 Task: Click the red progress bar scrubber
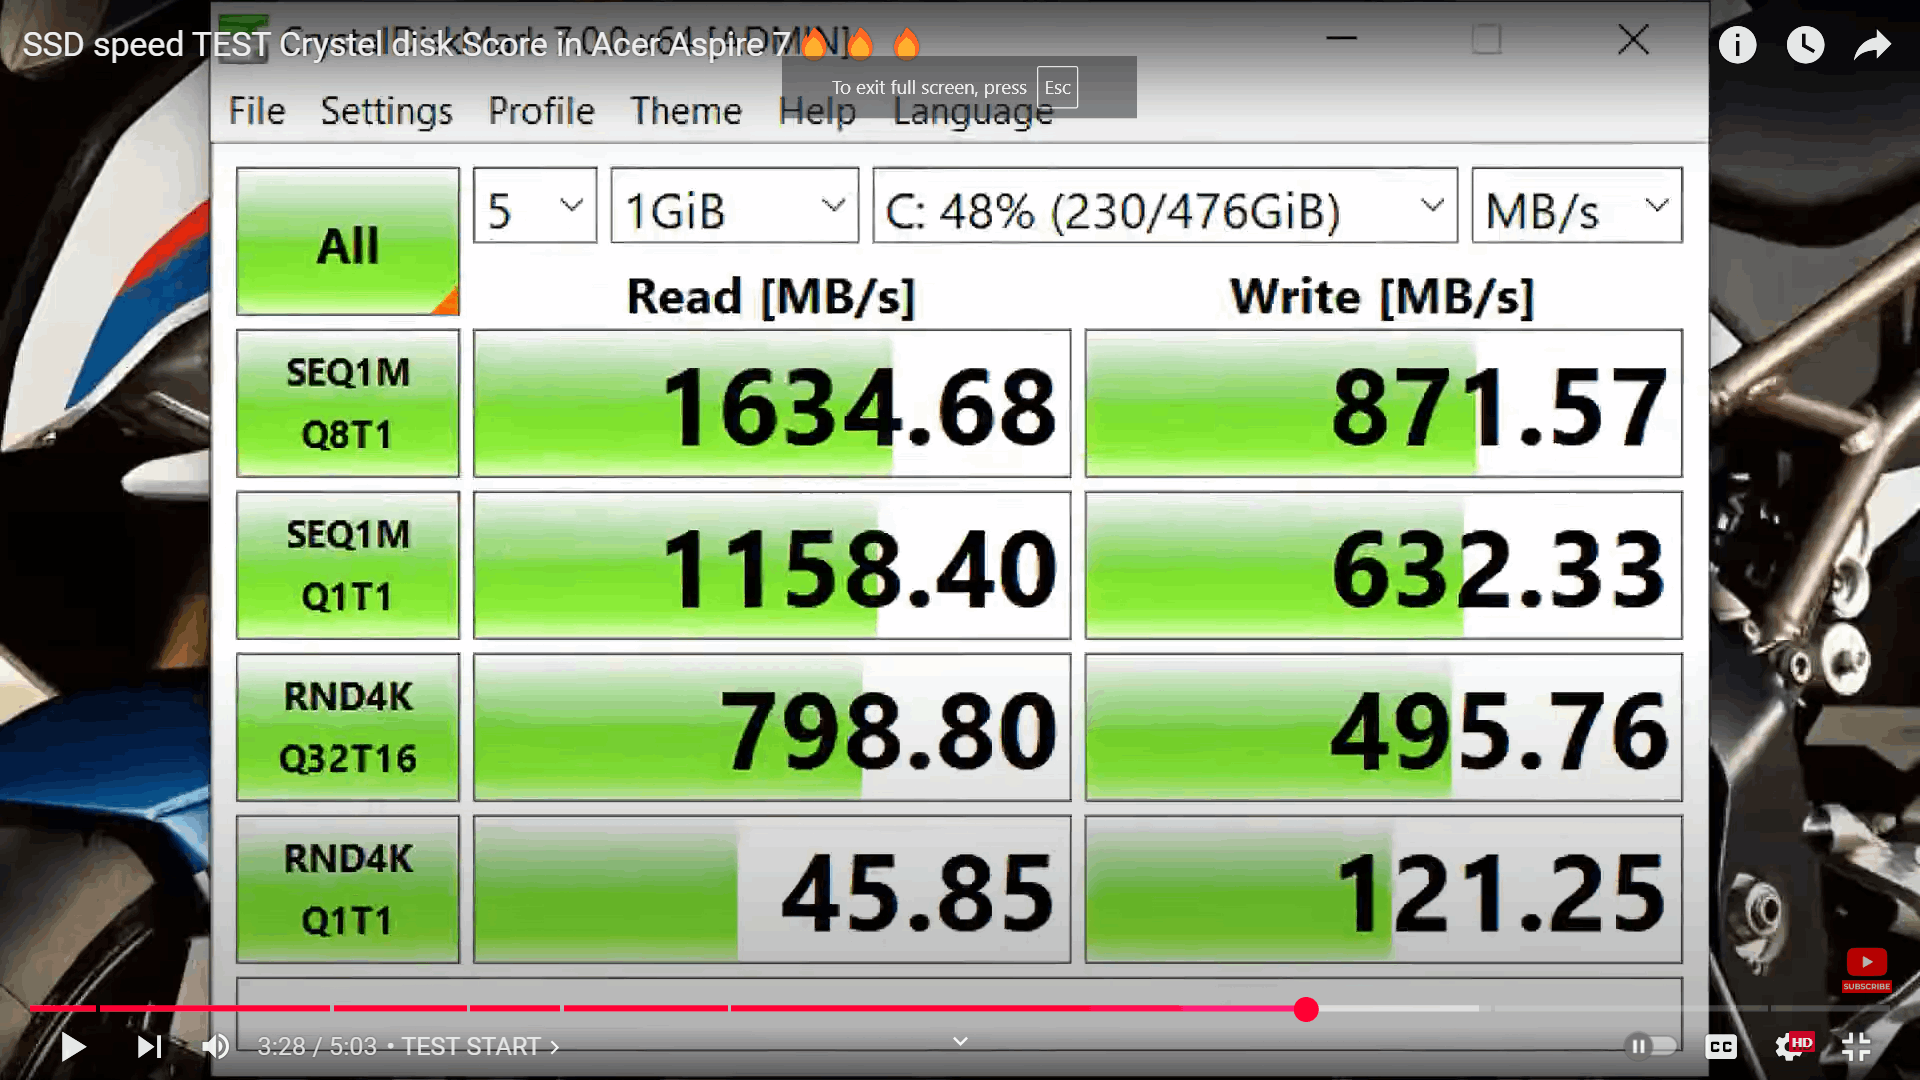click(x=1305, y=1009)
